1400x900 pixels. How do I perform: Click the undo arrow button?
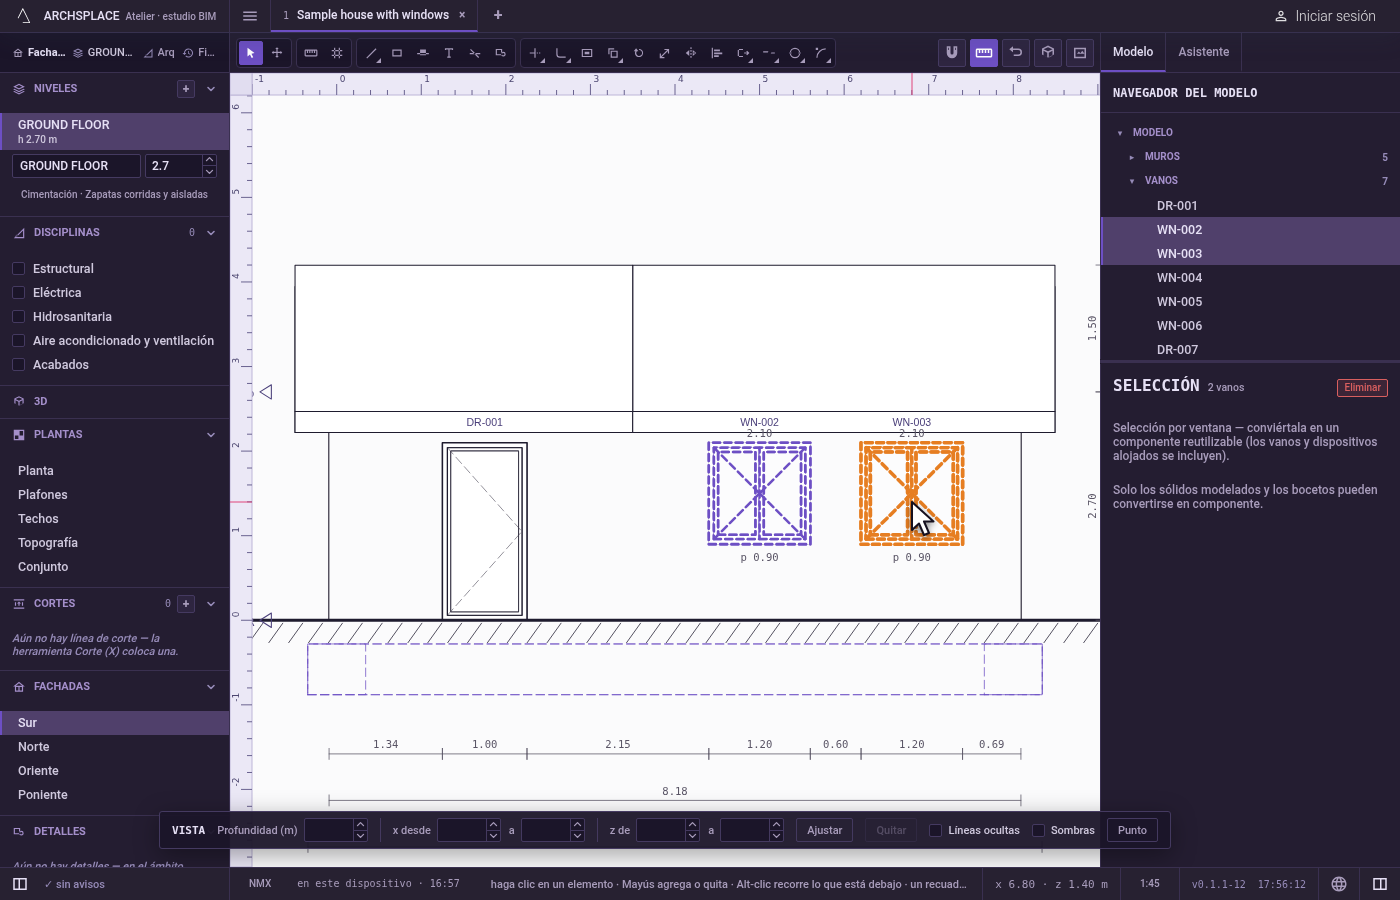pyautogui.click(x=1016, y=53)
